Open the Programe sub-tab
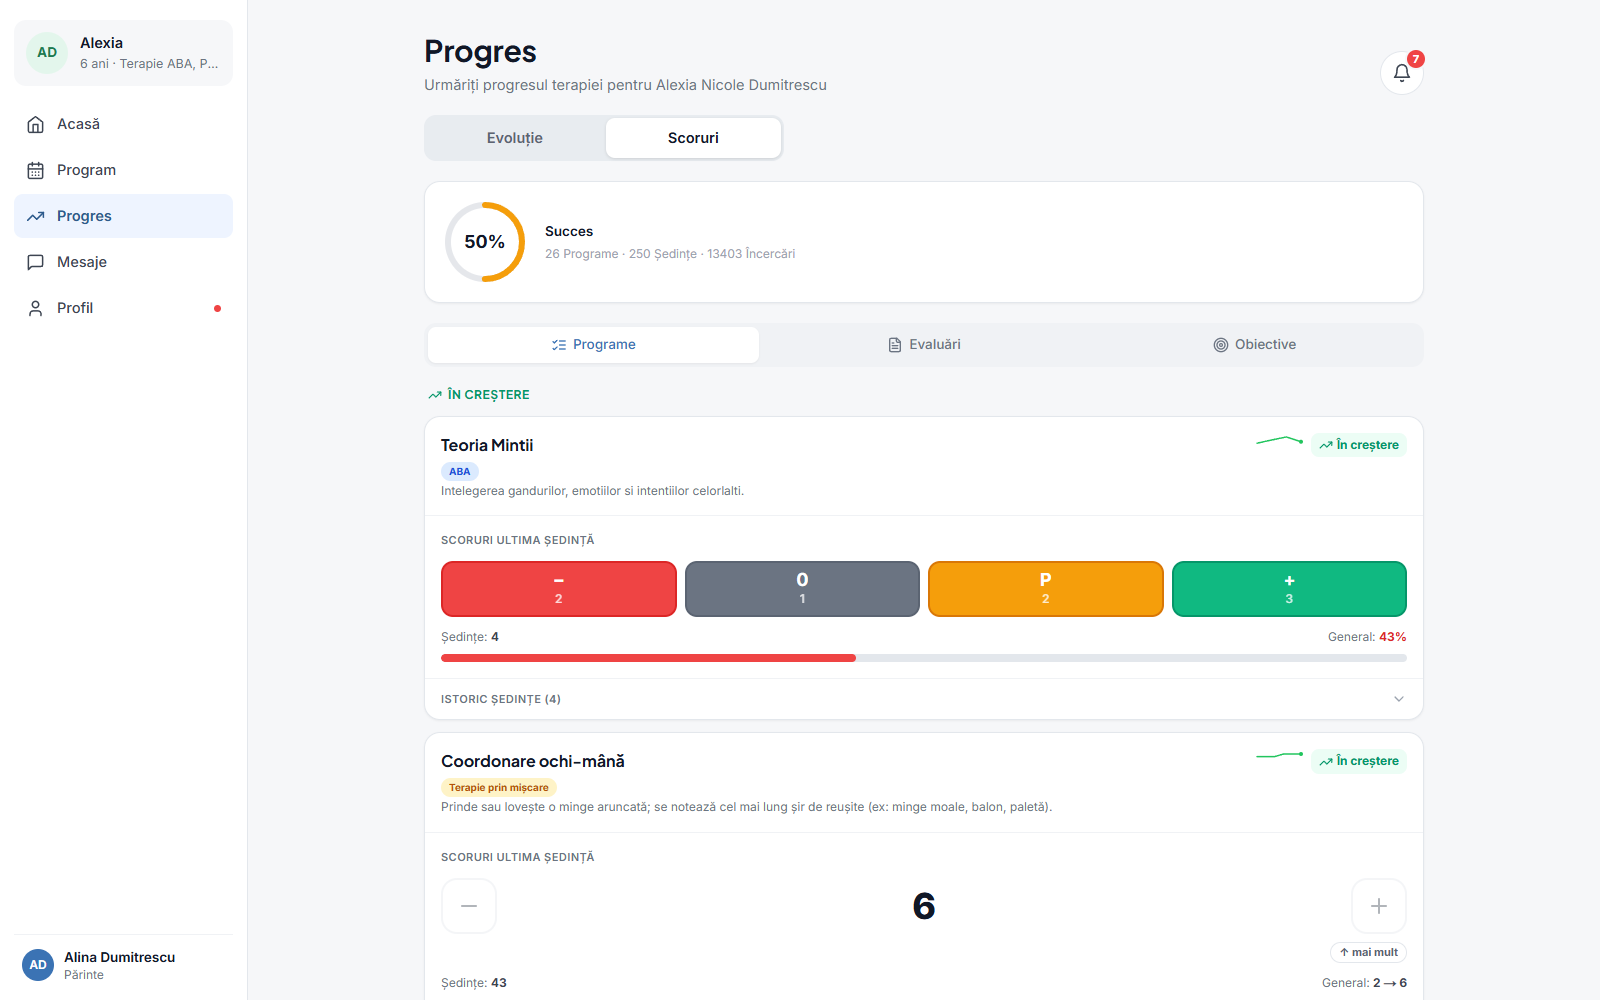 593,345
